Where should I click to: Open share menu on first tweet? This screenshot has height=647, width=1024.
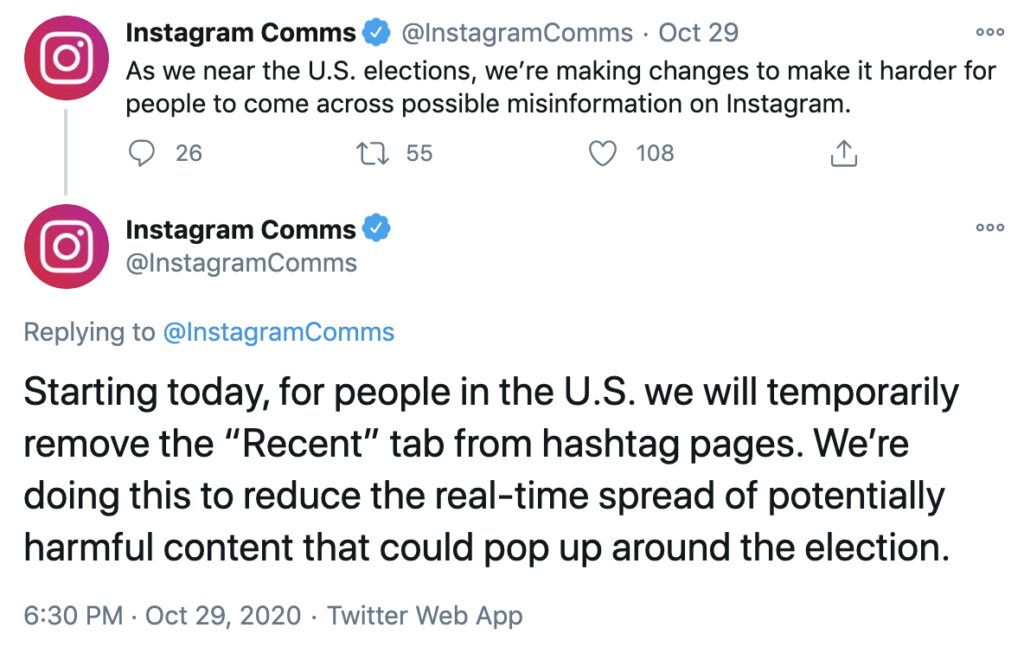[x=844, y=153]
